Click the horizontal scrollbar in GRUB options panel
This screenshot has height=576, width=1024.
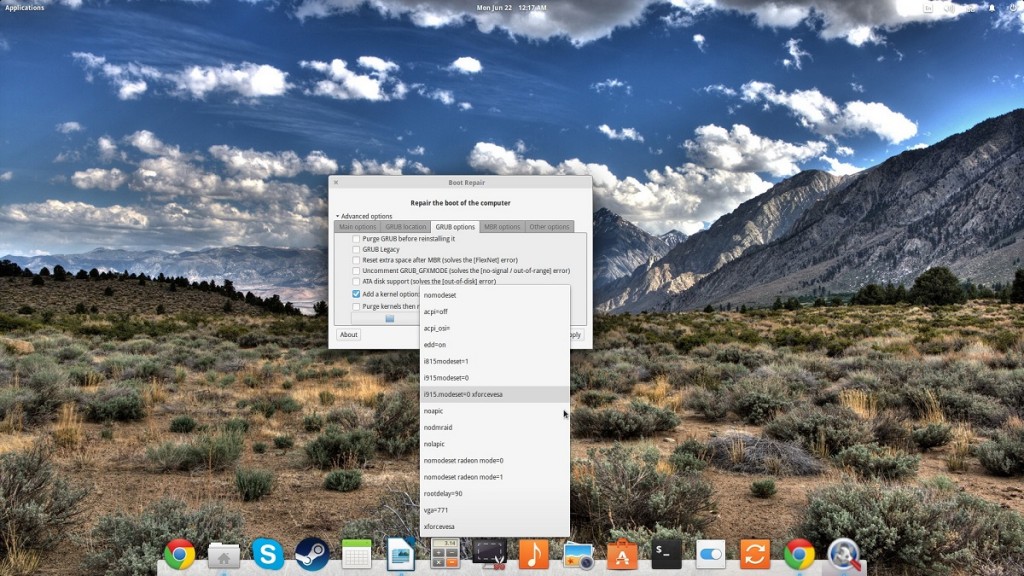click(390, 319)
